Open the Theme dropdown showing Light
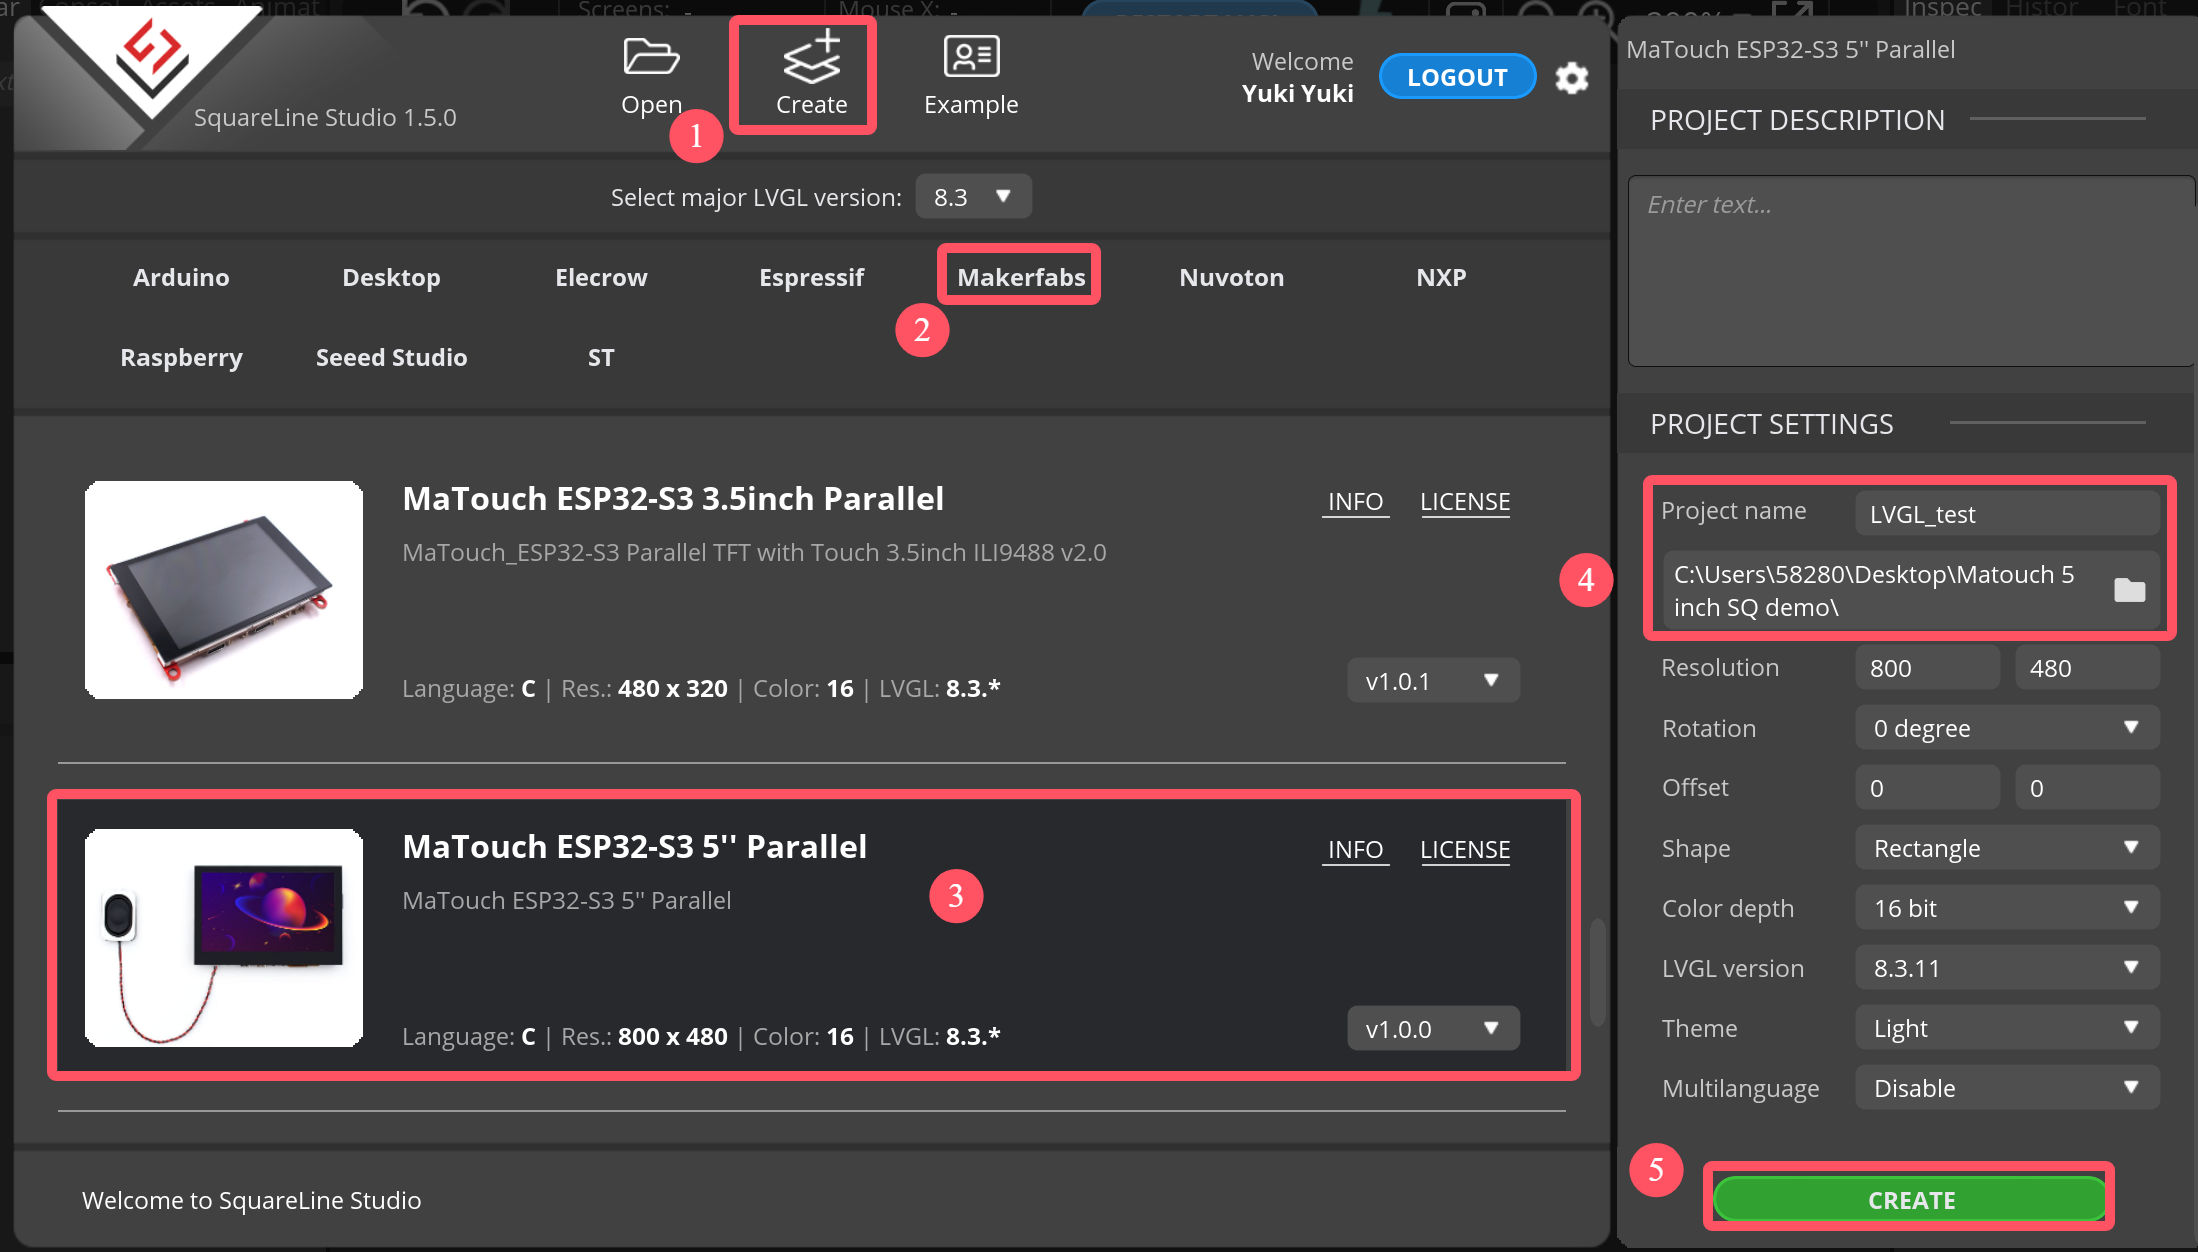The width and height of the screenshot is (2198, 1252). (2007, 1028)
